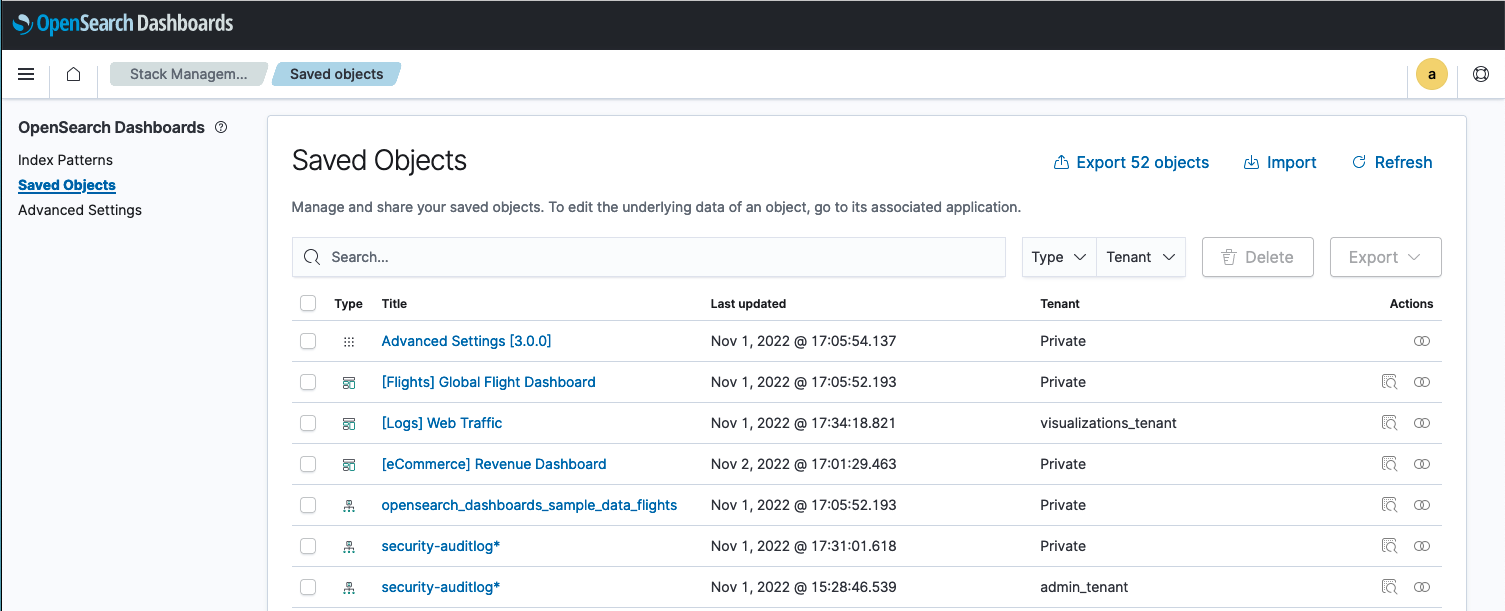Click the Title column header
1505x611 pixels.
pyautogui.click(x=394, y=303)
